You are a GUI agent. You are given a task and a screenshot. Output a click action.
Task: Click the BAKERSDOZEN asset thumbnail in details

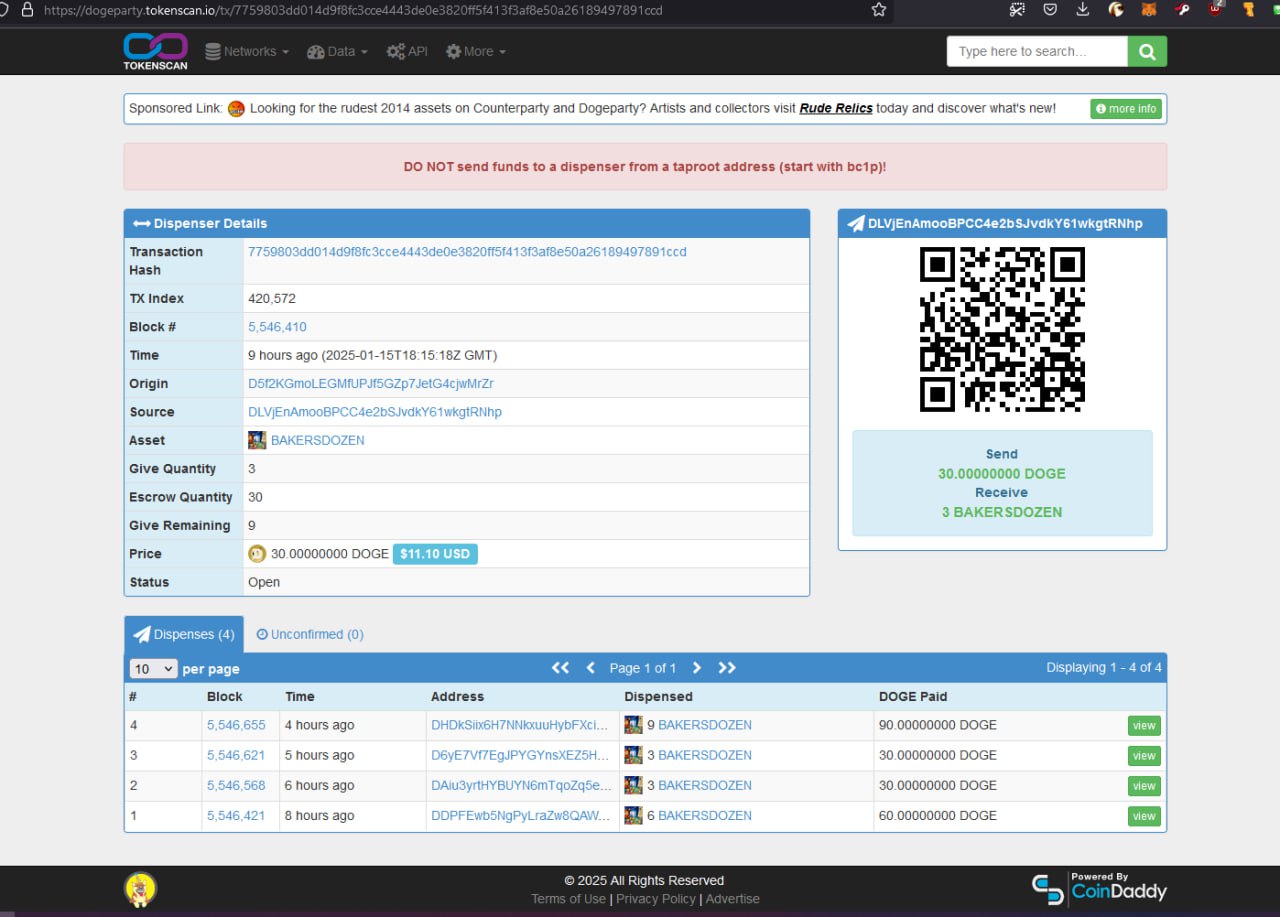tap(257, 440)
